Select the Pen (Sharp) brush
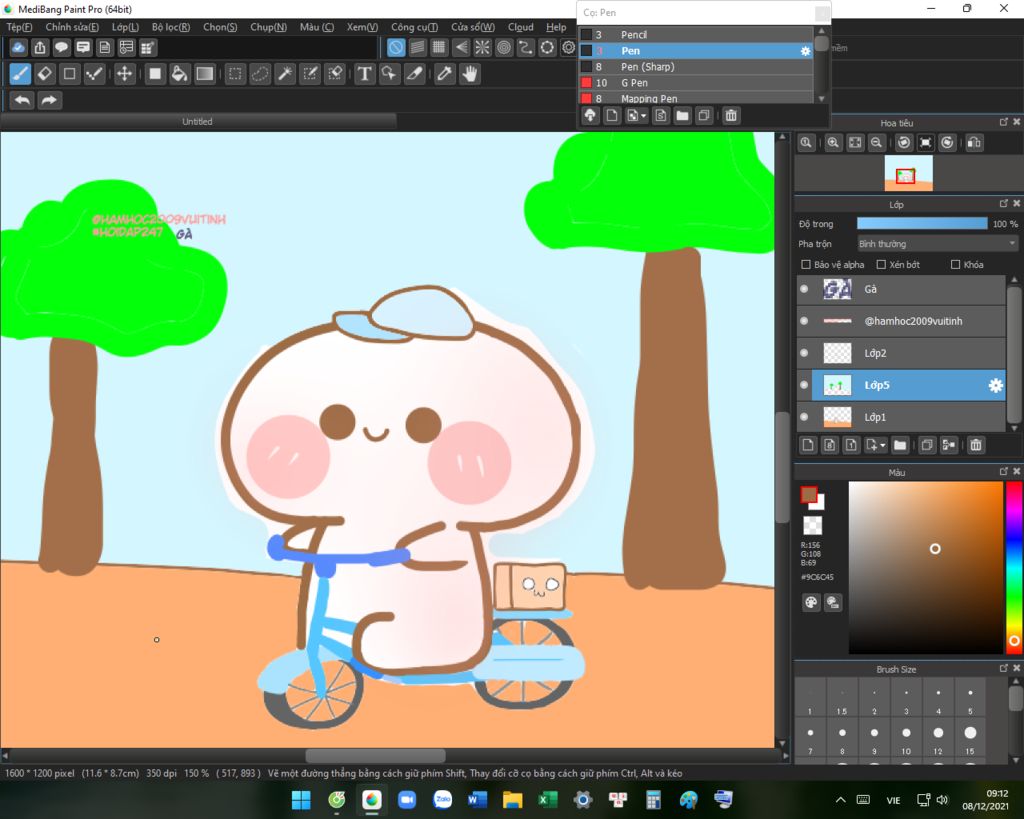 pos(696,67)
